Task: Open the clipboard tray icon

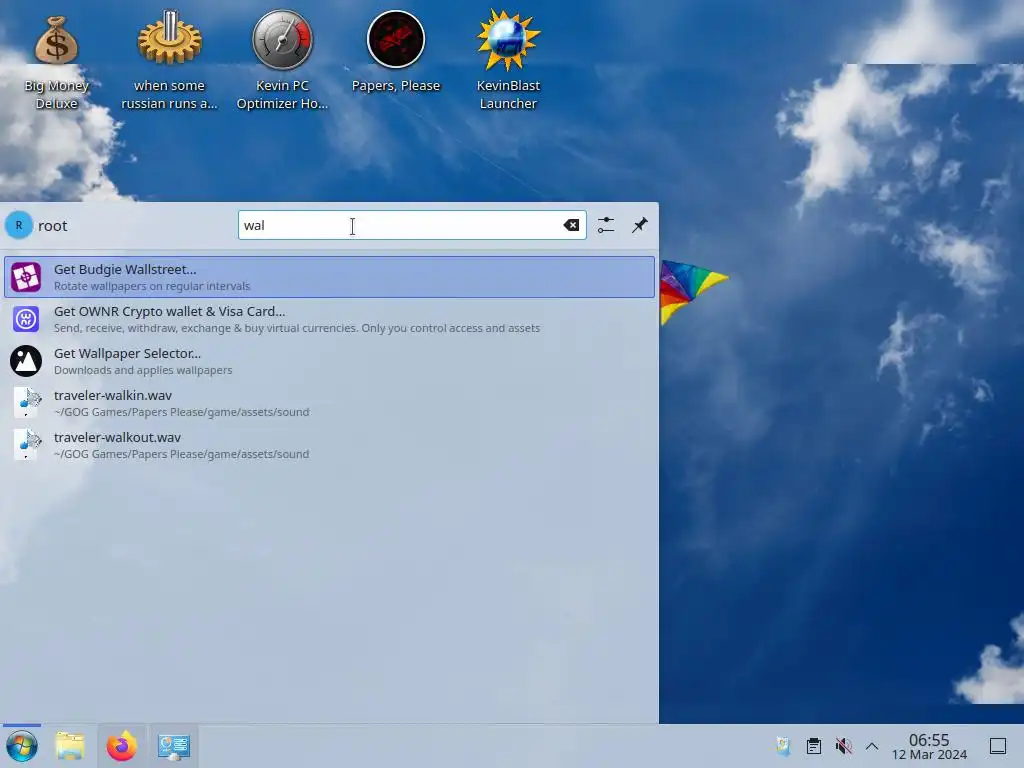Action: click(814, 746)
